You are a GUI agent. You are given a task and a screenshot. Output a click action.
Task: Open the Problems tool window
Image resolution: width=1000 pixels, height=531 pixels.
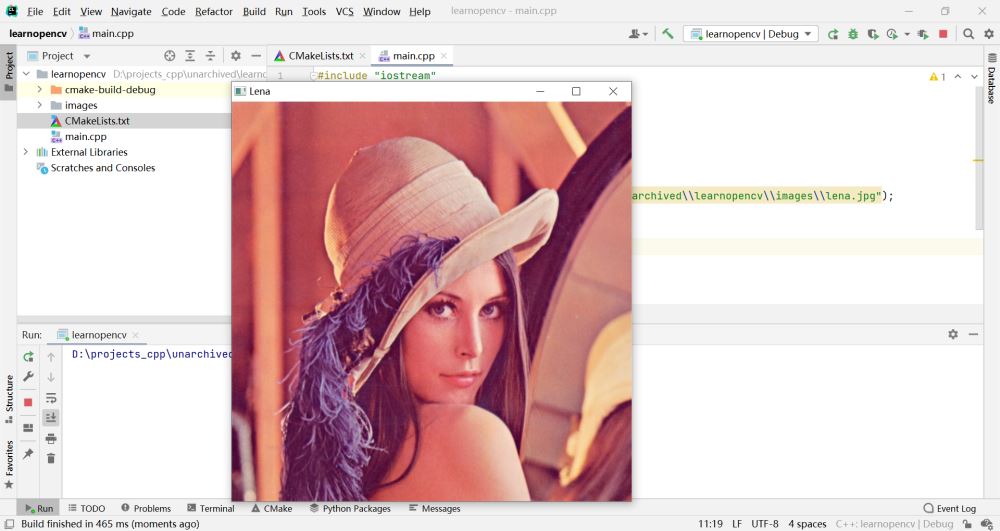click(146, 508)
